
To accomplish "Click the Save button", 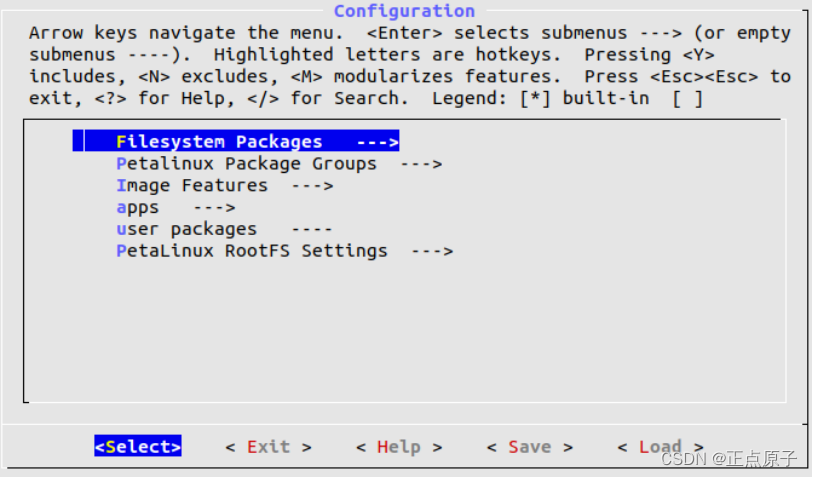I will 529,447.
